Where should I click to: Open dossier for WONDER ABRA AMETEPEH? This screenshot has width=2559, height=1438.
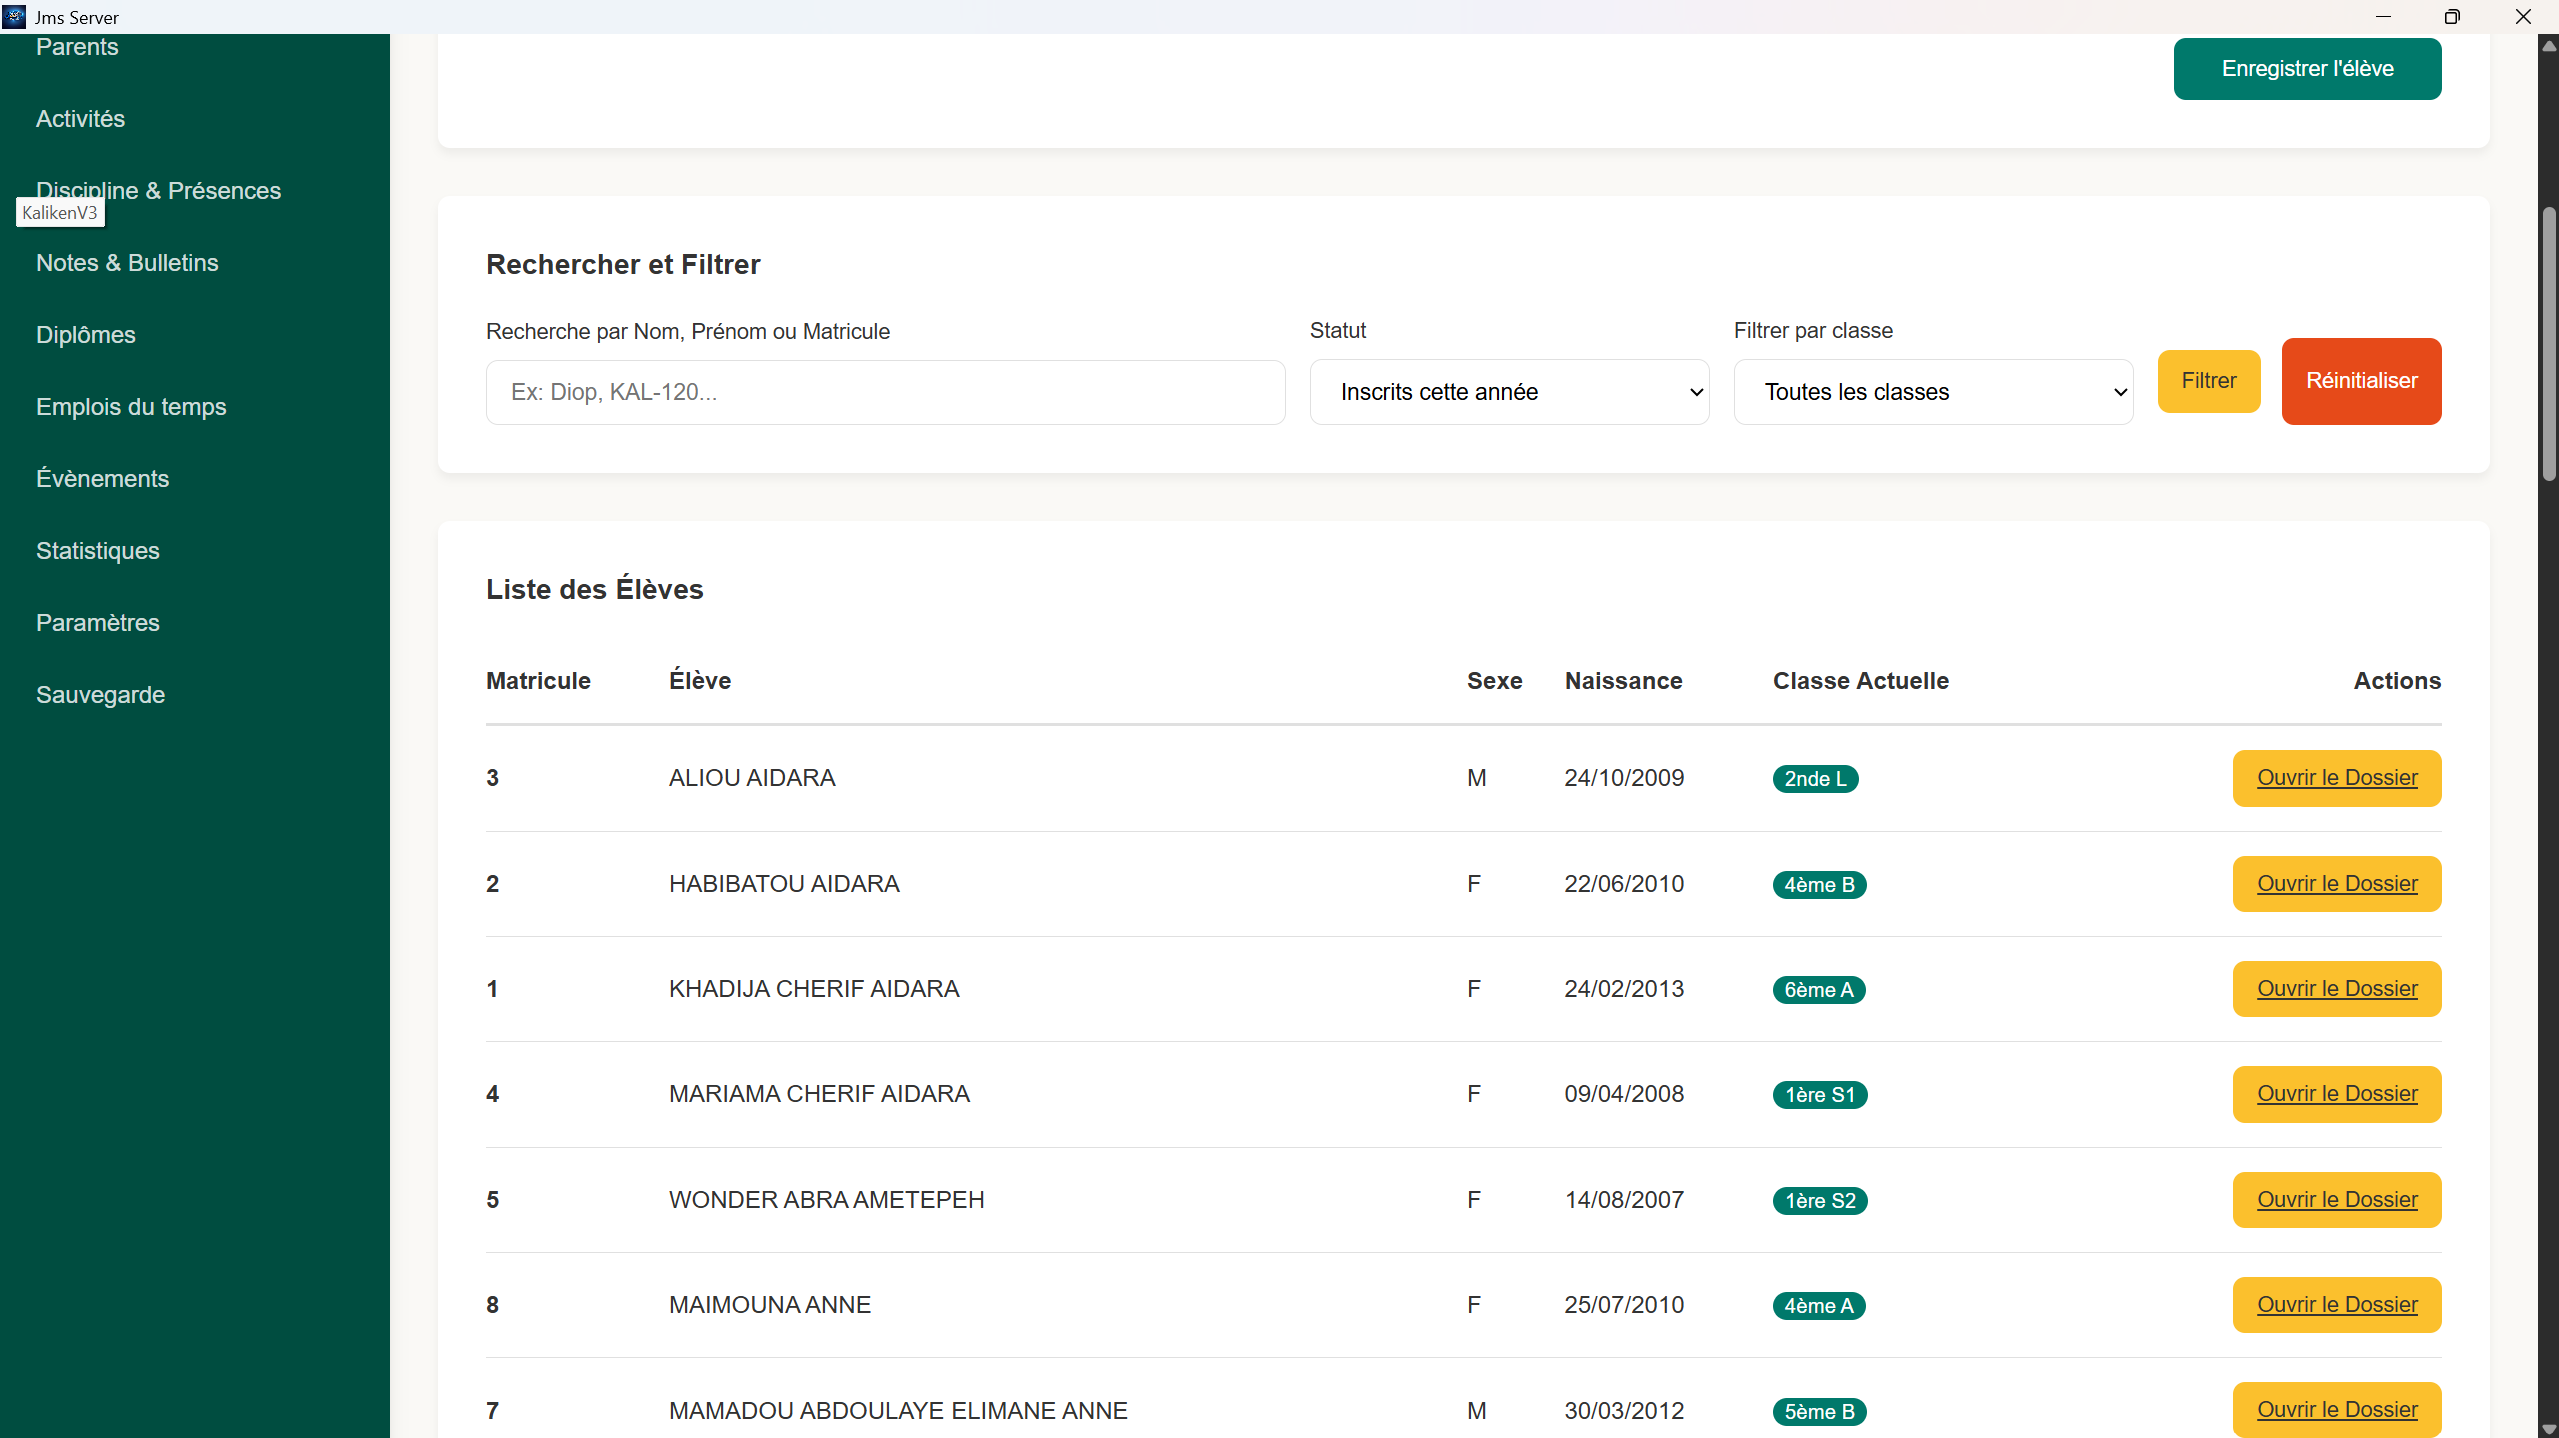[x=2336, y=1200]
